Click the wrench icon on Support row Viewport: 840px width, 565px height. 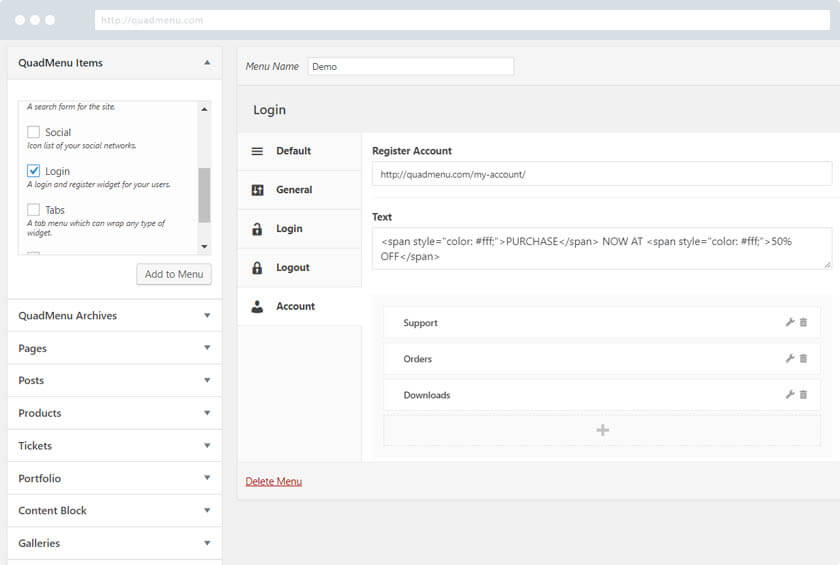(x=790, y=323)
